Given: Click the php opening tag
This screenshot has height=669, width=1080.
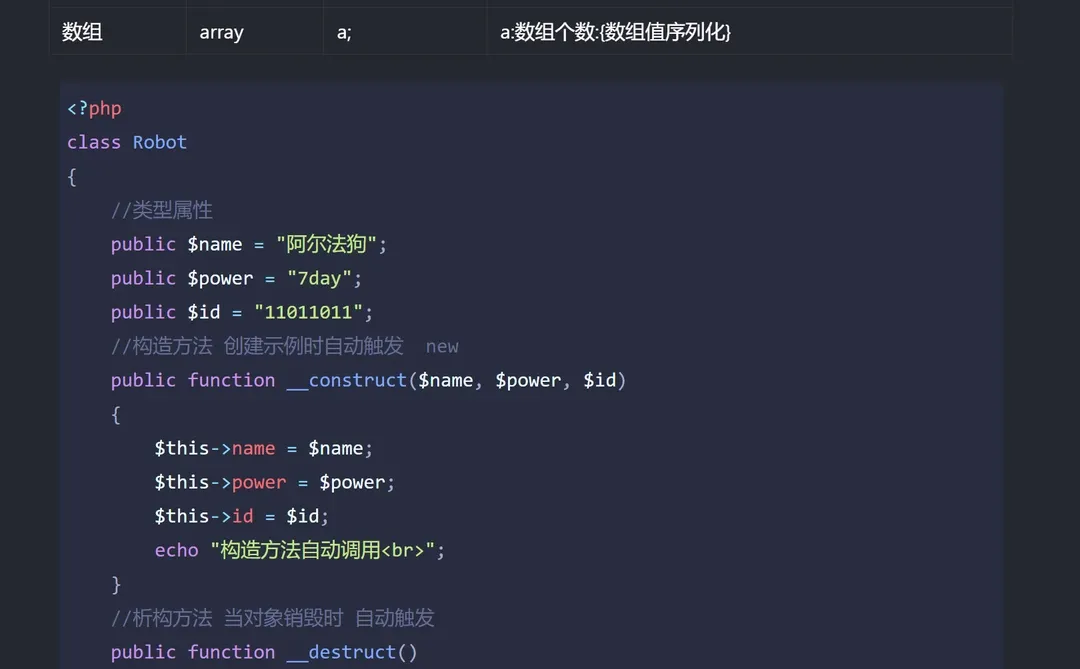Looking at the screenshot, I should tap(93, 108).
